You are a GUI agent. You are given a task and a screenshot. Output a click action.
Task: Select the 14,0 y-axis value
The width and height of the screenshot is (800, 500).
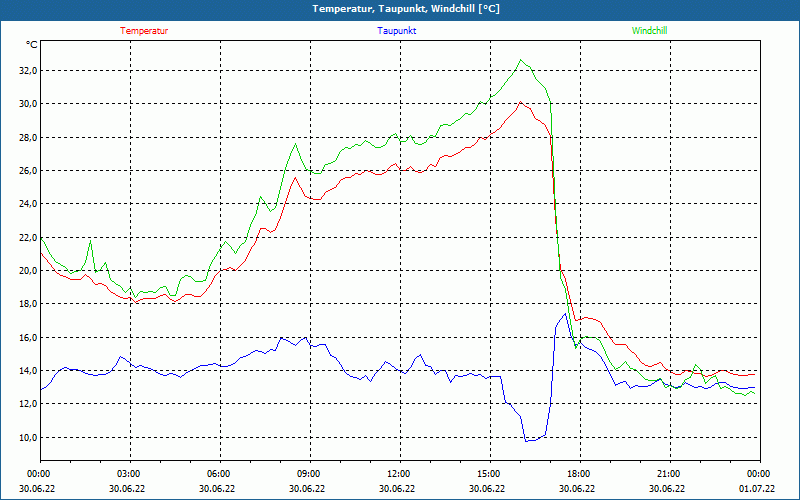28,370
